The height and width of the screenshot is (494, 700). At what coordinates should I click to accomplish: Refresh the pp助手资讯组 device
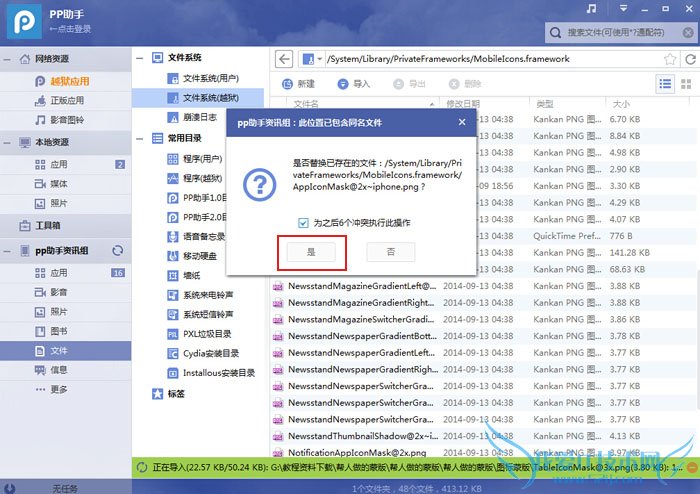coord(118,250)
